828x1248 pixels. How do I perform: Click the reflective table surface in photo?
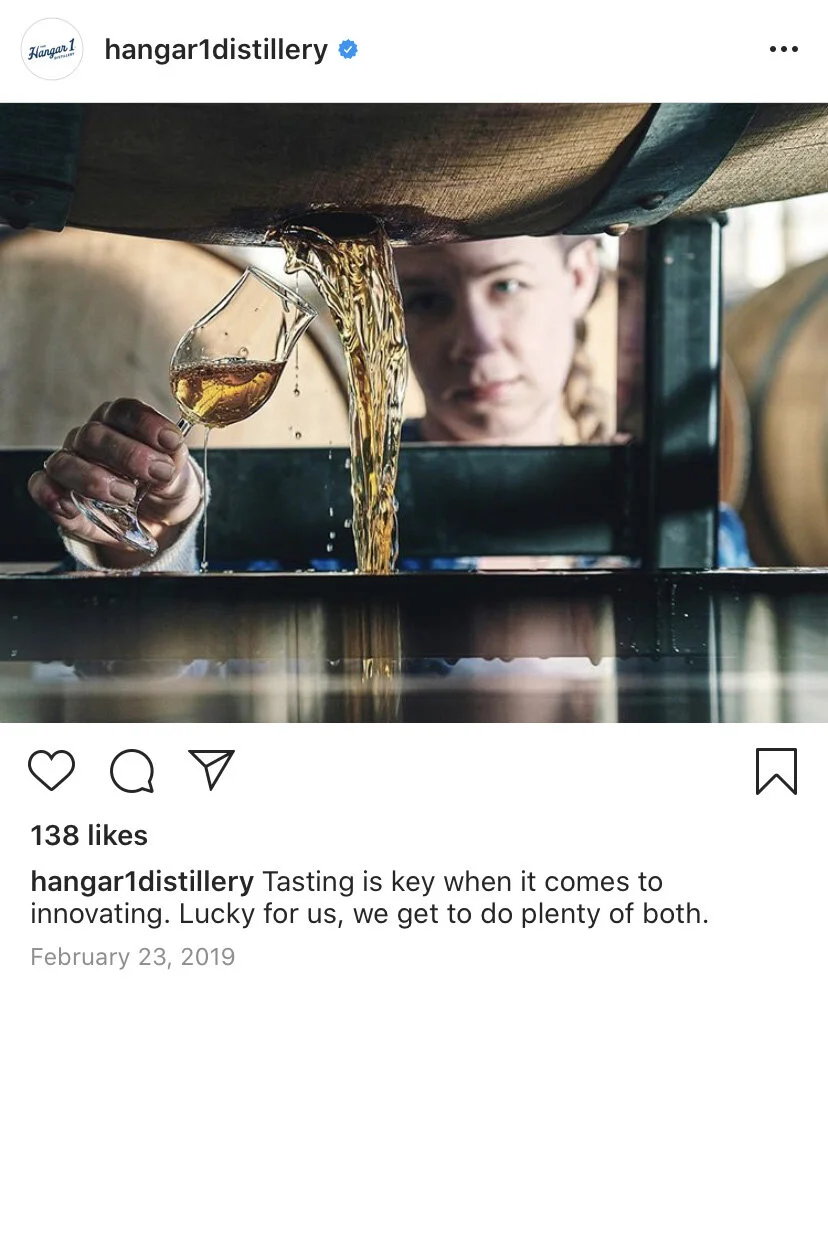point(414,650)
